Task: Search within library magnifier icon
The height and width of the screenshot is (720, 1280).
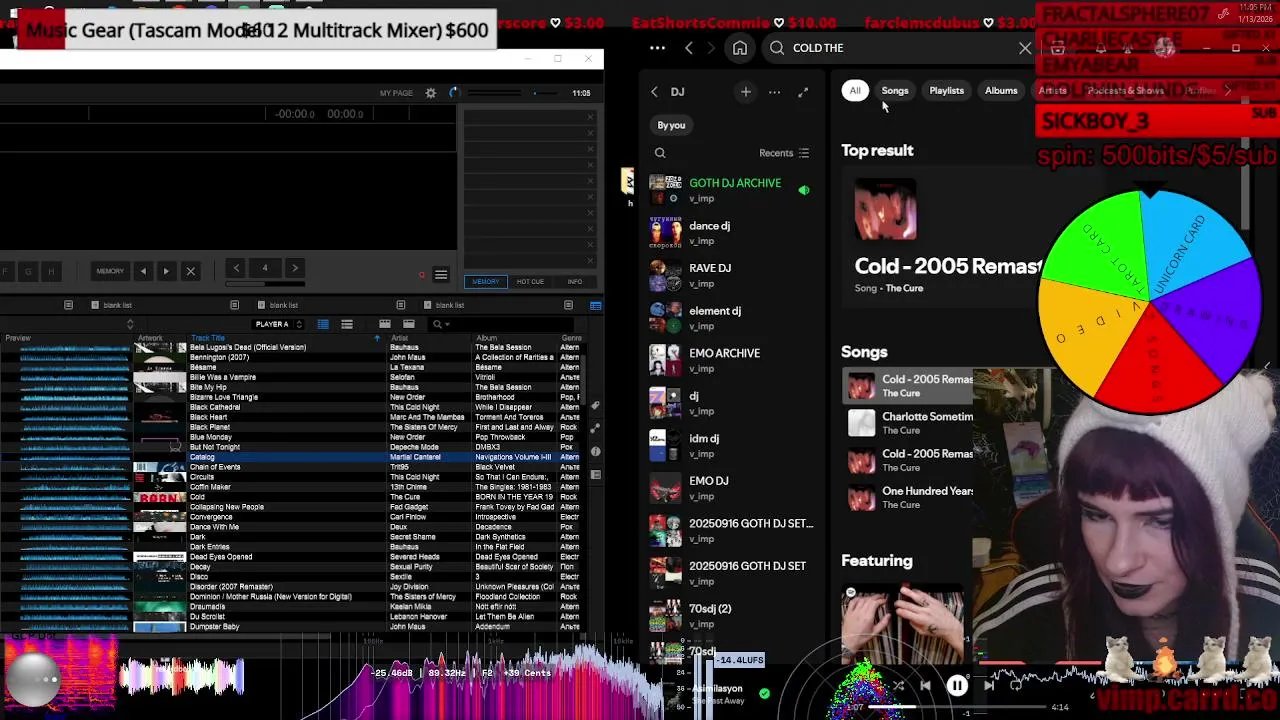Action: (660, 153)
